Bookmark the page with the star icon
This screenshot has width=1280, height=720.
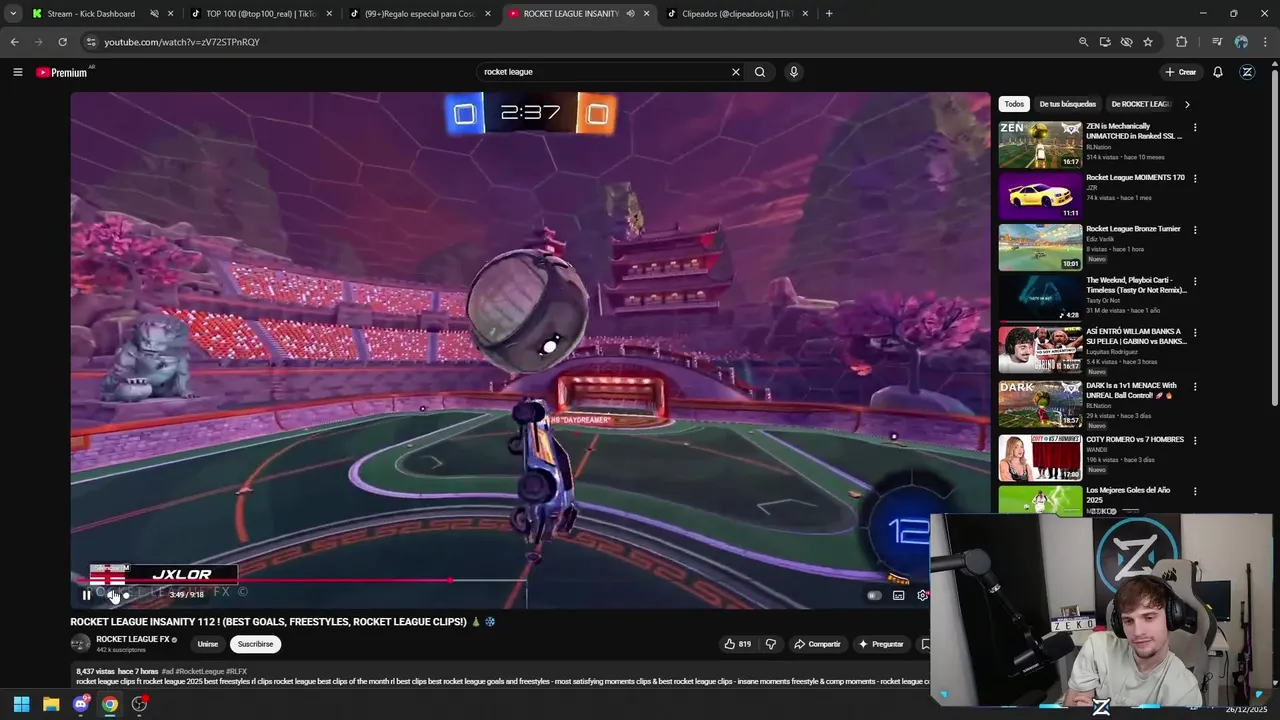pos(1148,42)
